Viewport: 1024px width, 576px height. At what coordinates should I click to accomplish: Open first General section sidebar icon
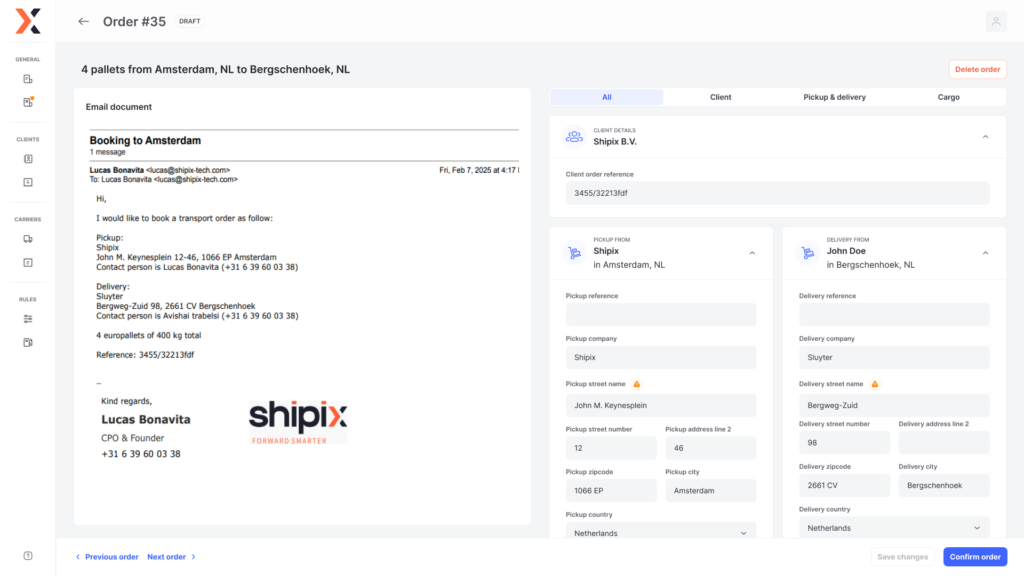pyautogui.click(x=28, y=79)
